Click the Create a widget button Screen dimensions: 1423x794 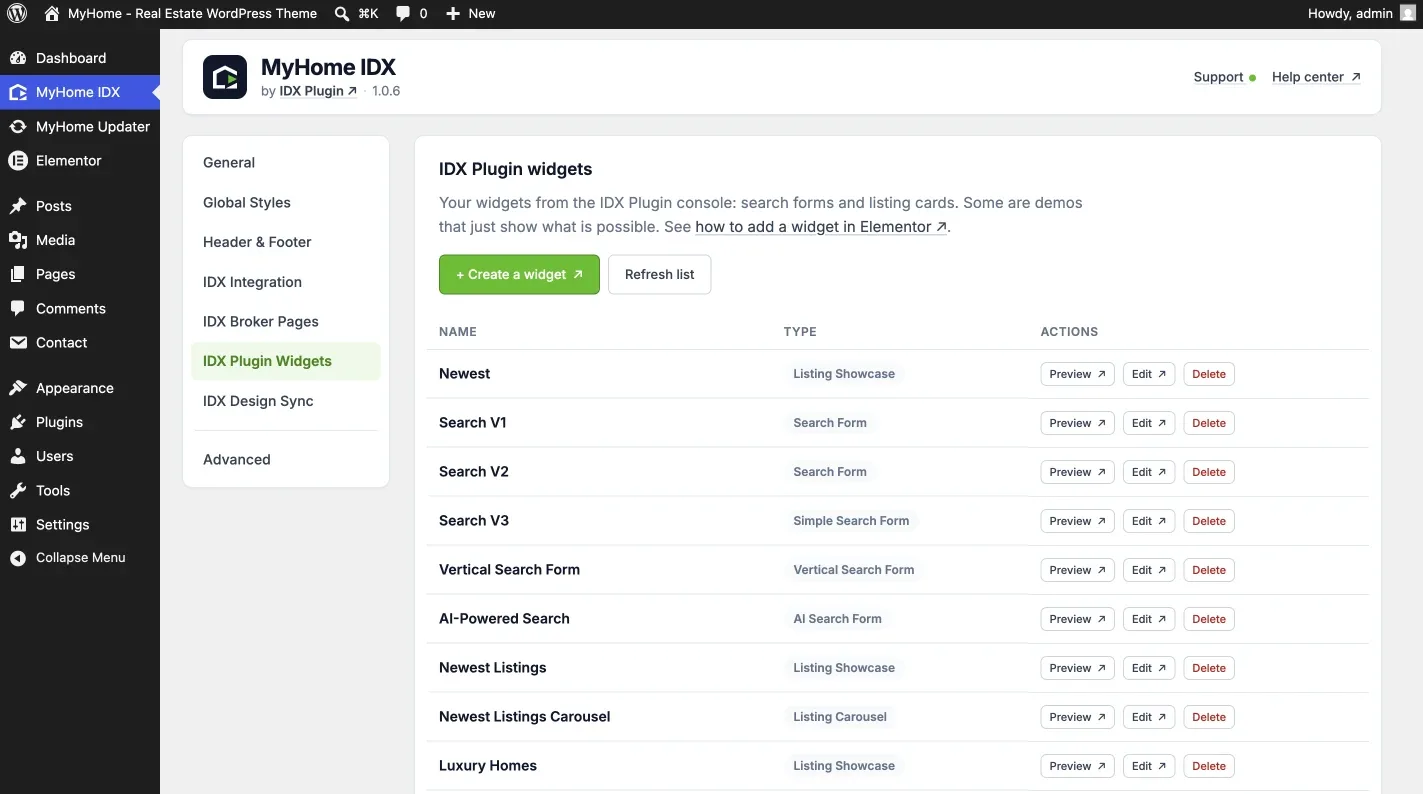pyautogui.click(x=519, y=274)
